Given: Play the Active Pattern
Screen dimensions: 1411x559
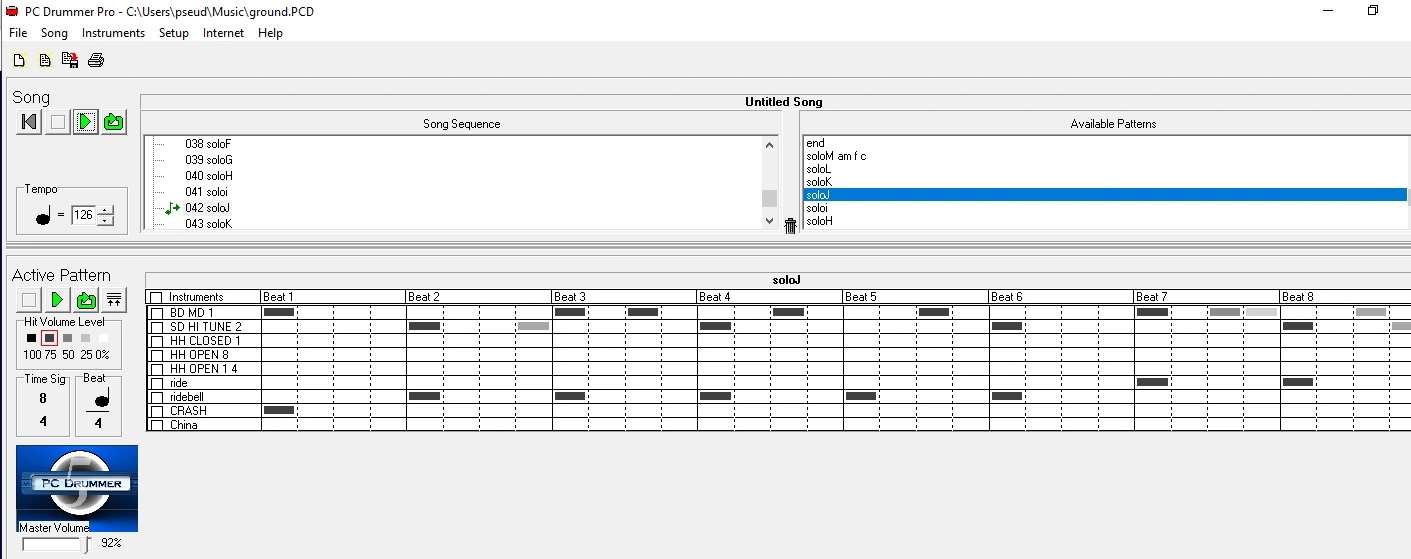Looking at the screenshot, I should click(x=57, y=300).
